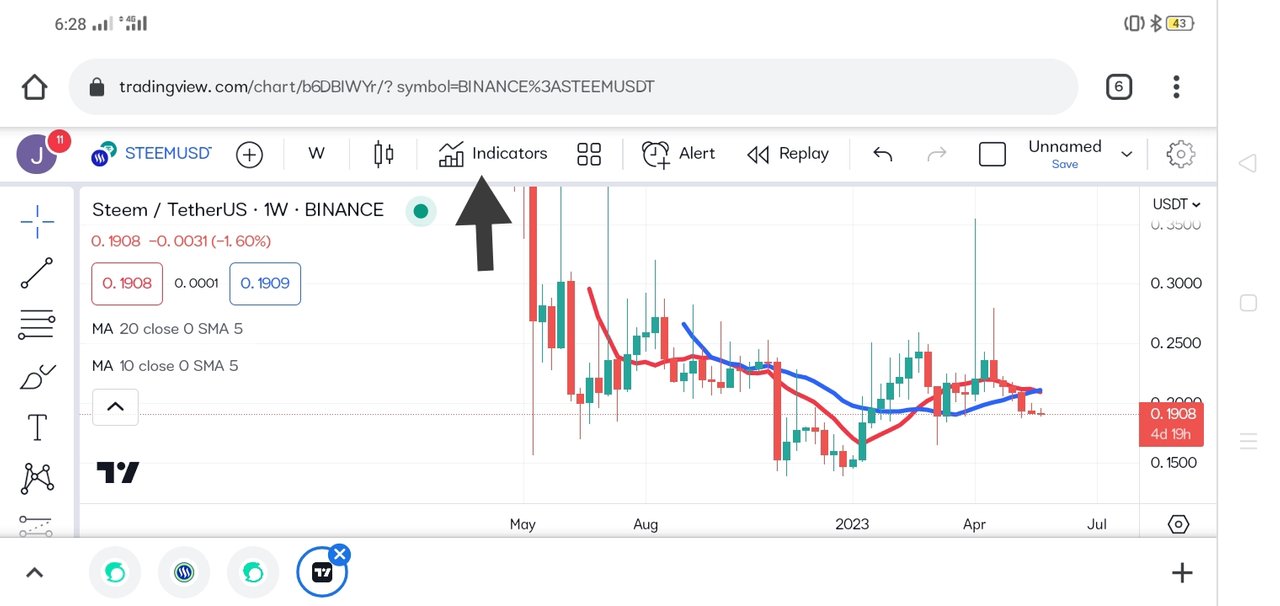Select the trend line drawing tool

click(37, 273)
